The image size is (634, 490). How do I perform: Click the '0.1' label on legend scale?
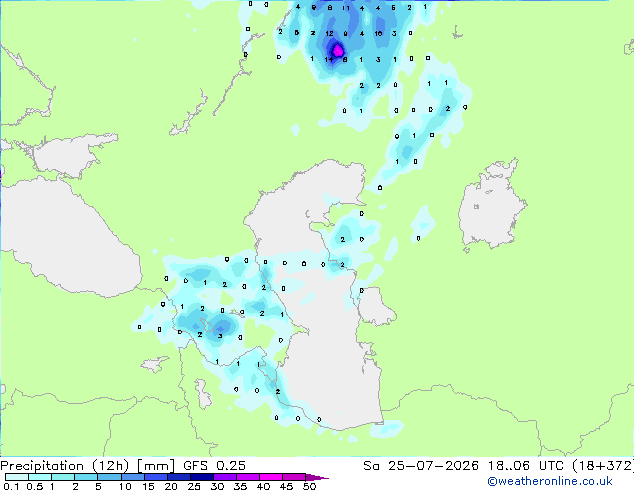[x=11, y=486]
